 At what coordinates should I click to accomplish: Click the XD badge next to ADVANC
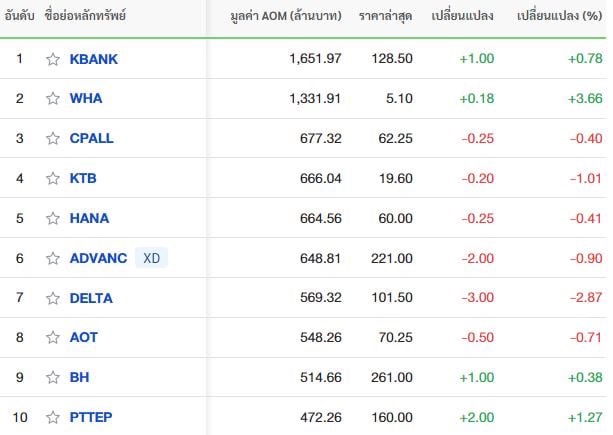pyautogui.click(x=151, y=258)
